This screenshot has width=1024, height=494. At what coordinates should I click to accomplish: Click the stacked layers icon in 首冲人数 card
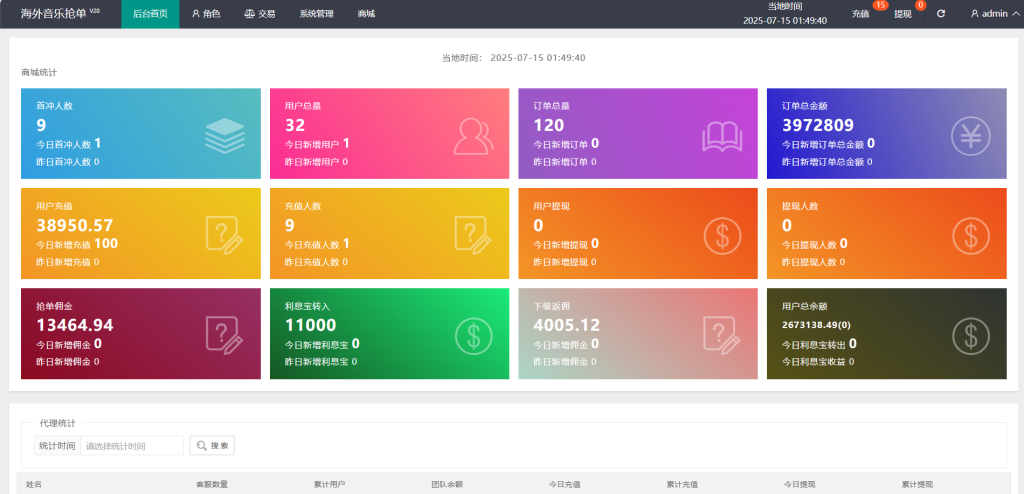pyautogui.click(x=225, y=136)
